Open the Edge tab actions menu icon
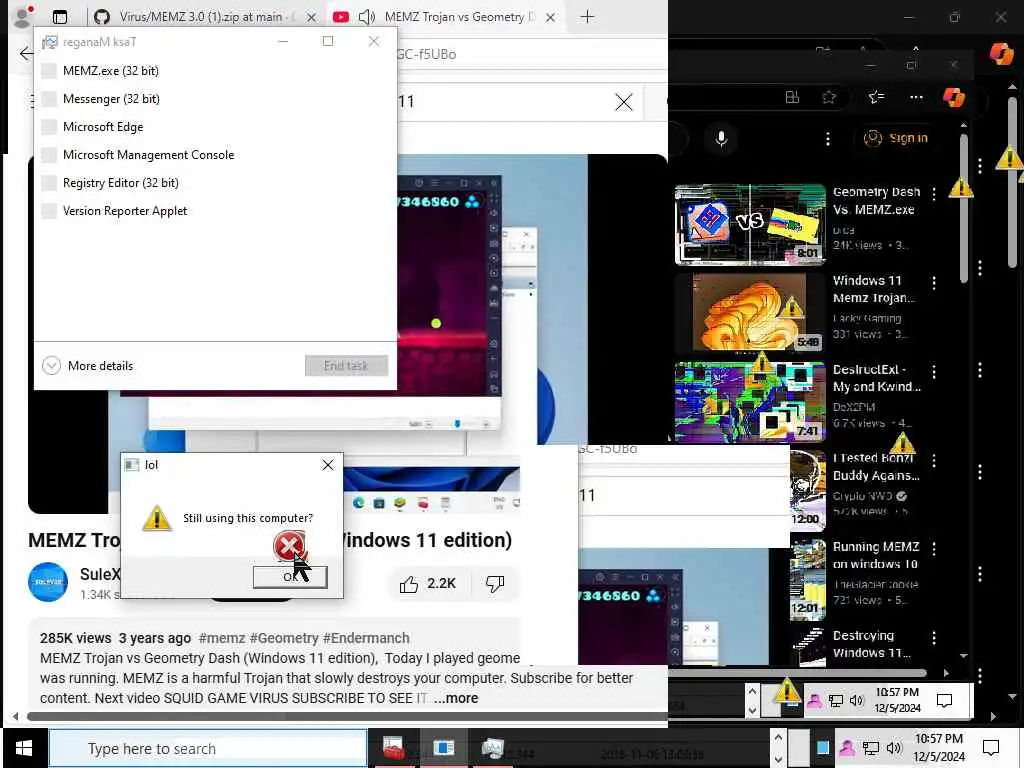1024x768 pixels. click(x=60, y=17)
